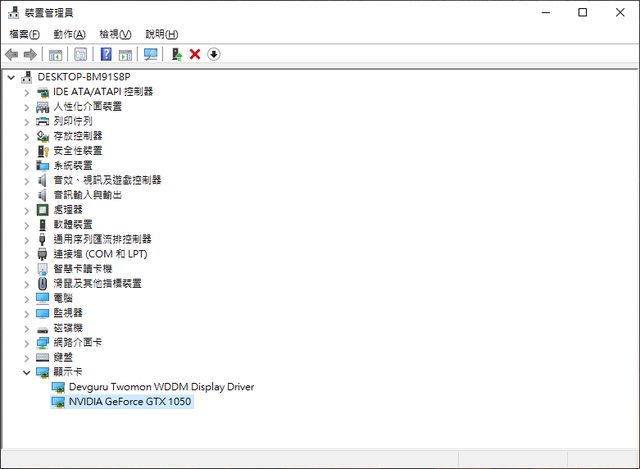Screen dimensions: 640x469
Task: Select NVIDIA GeForce GTX 1050 device
Action: coord(129,402)
